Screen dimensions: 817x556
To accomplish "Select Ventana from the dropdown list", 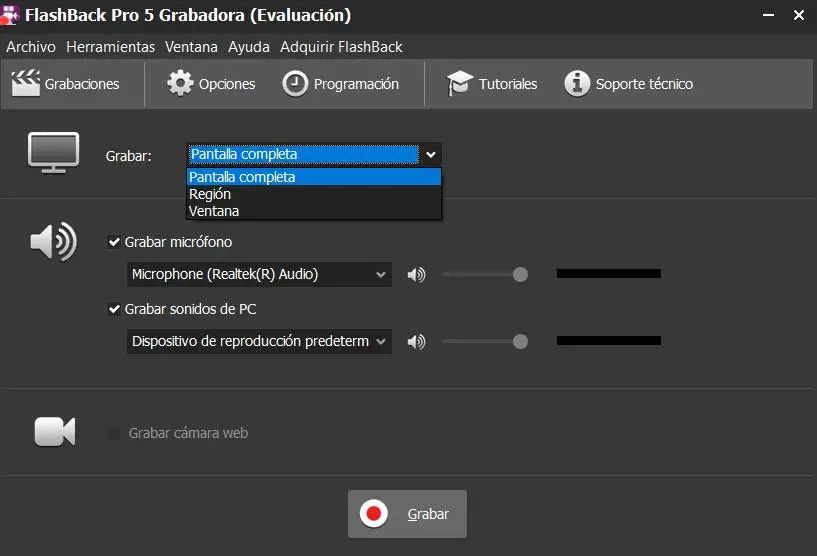I will 314,211.
